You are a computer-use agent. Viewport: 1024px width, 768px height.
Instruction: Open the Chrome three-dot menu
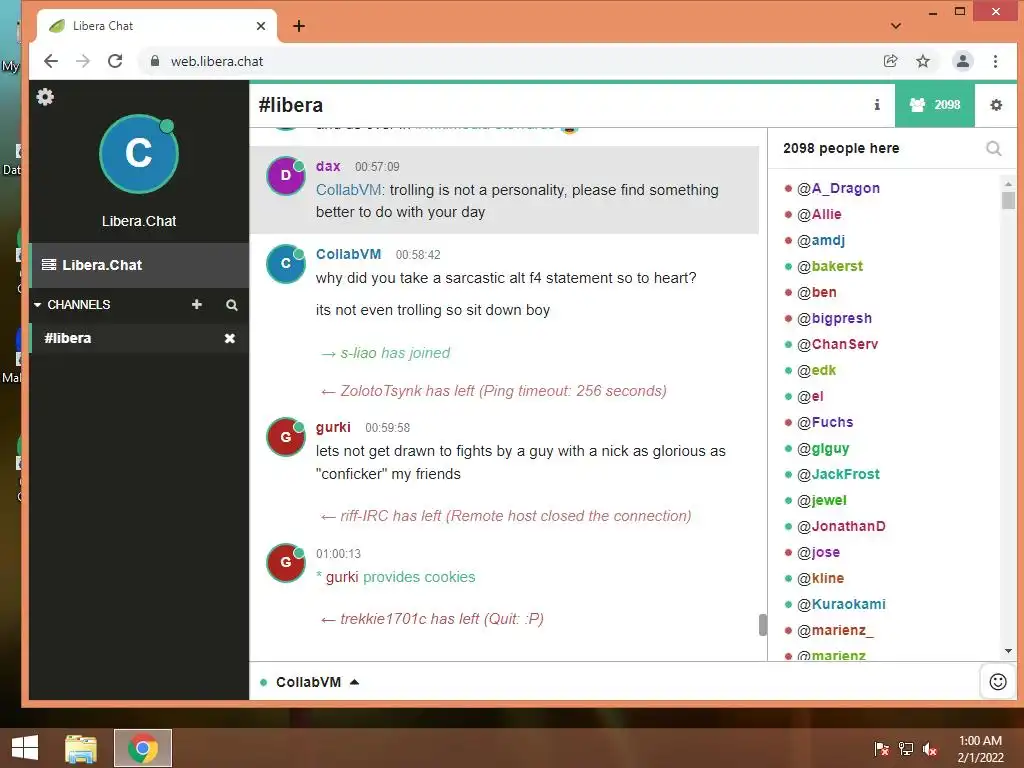(x=995, y=61)
